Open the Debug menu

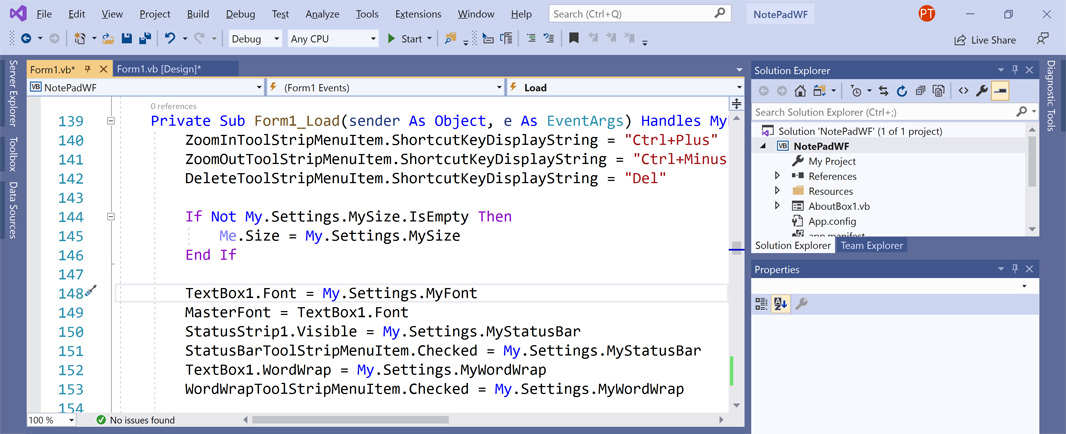(240, 14)
